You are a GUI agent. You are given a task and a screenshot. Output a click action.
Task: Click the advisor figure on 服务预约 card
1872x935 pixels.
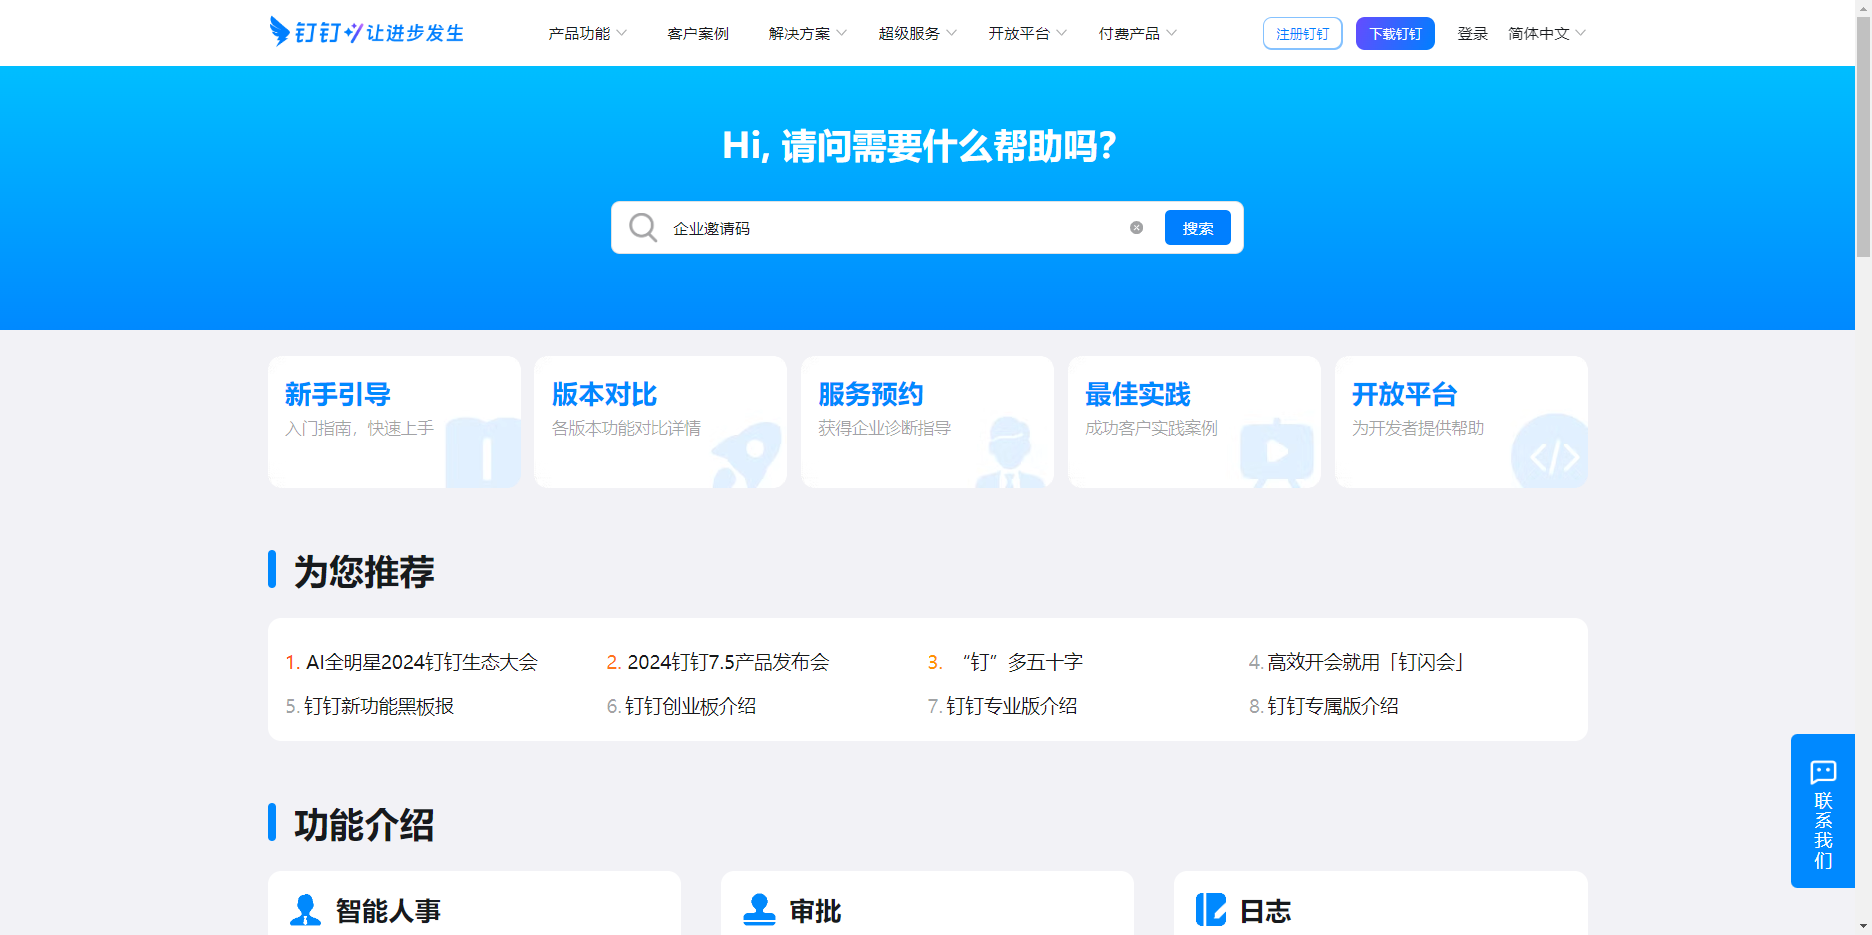pos(1011,453)
